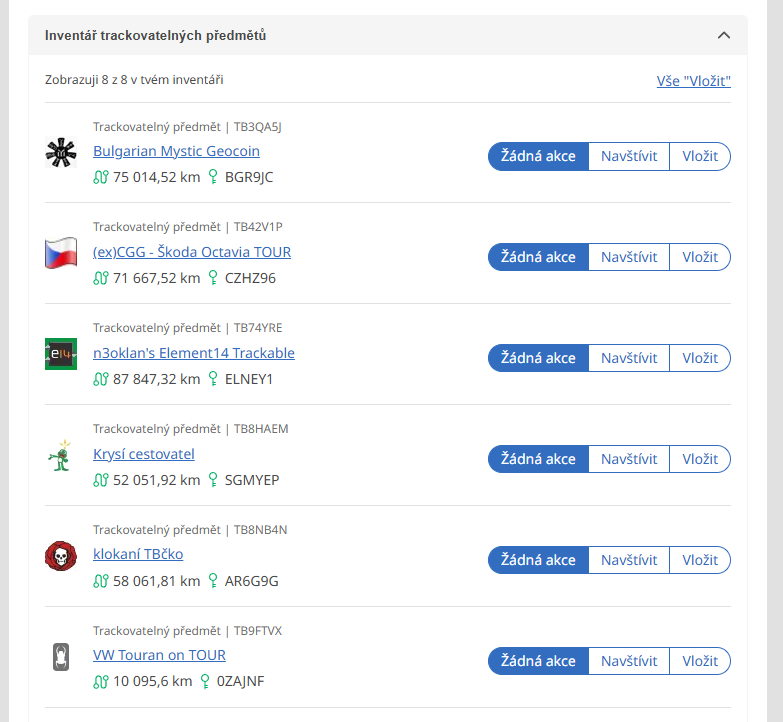Select Vložit for Škoda Octavia TOUR
The width and height of the screenshot is (783, 722).
pyautogui.click(x=700, y=257)
